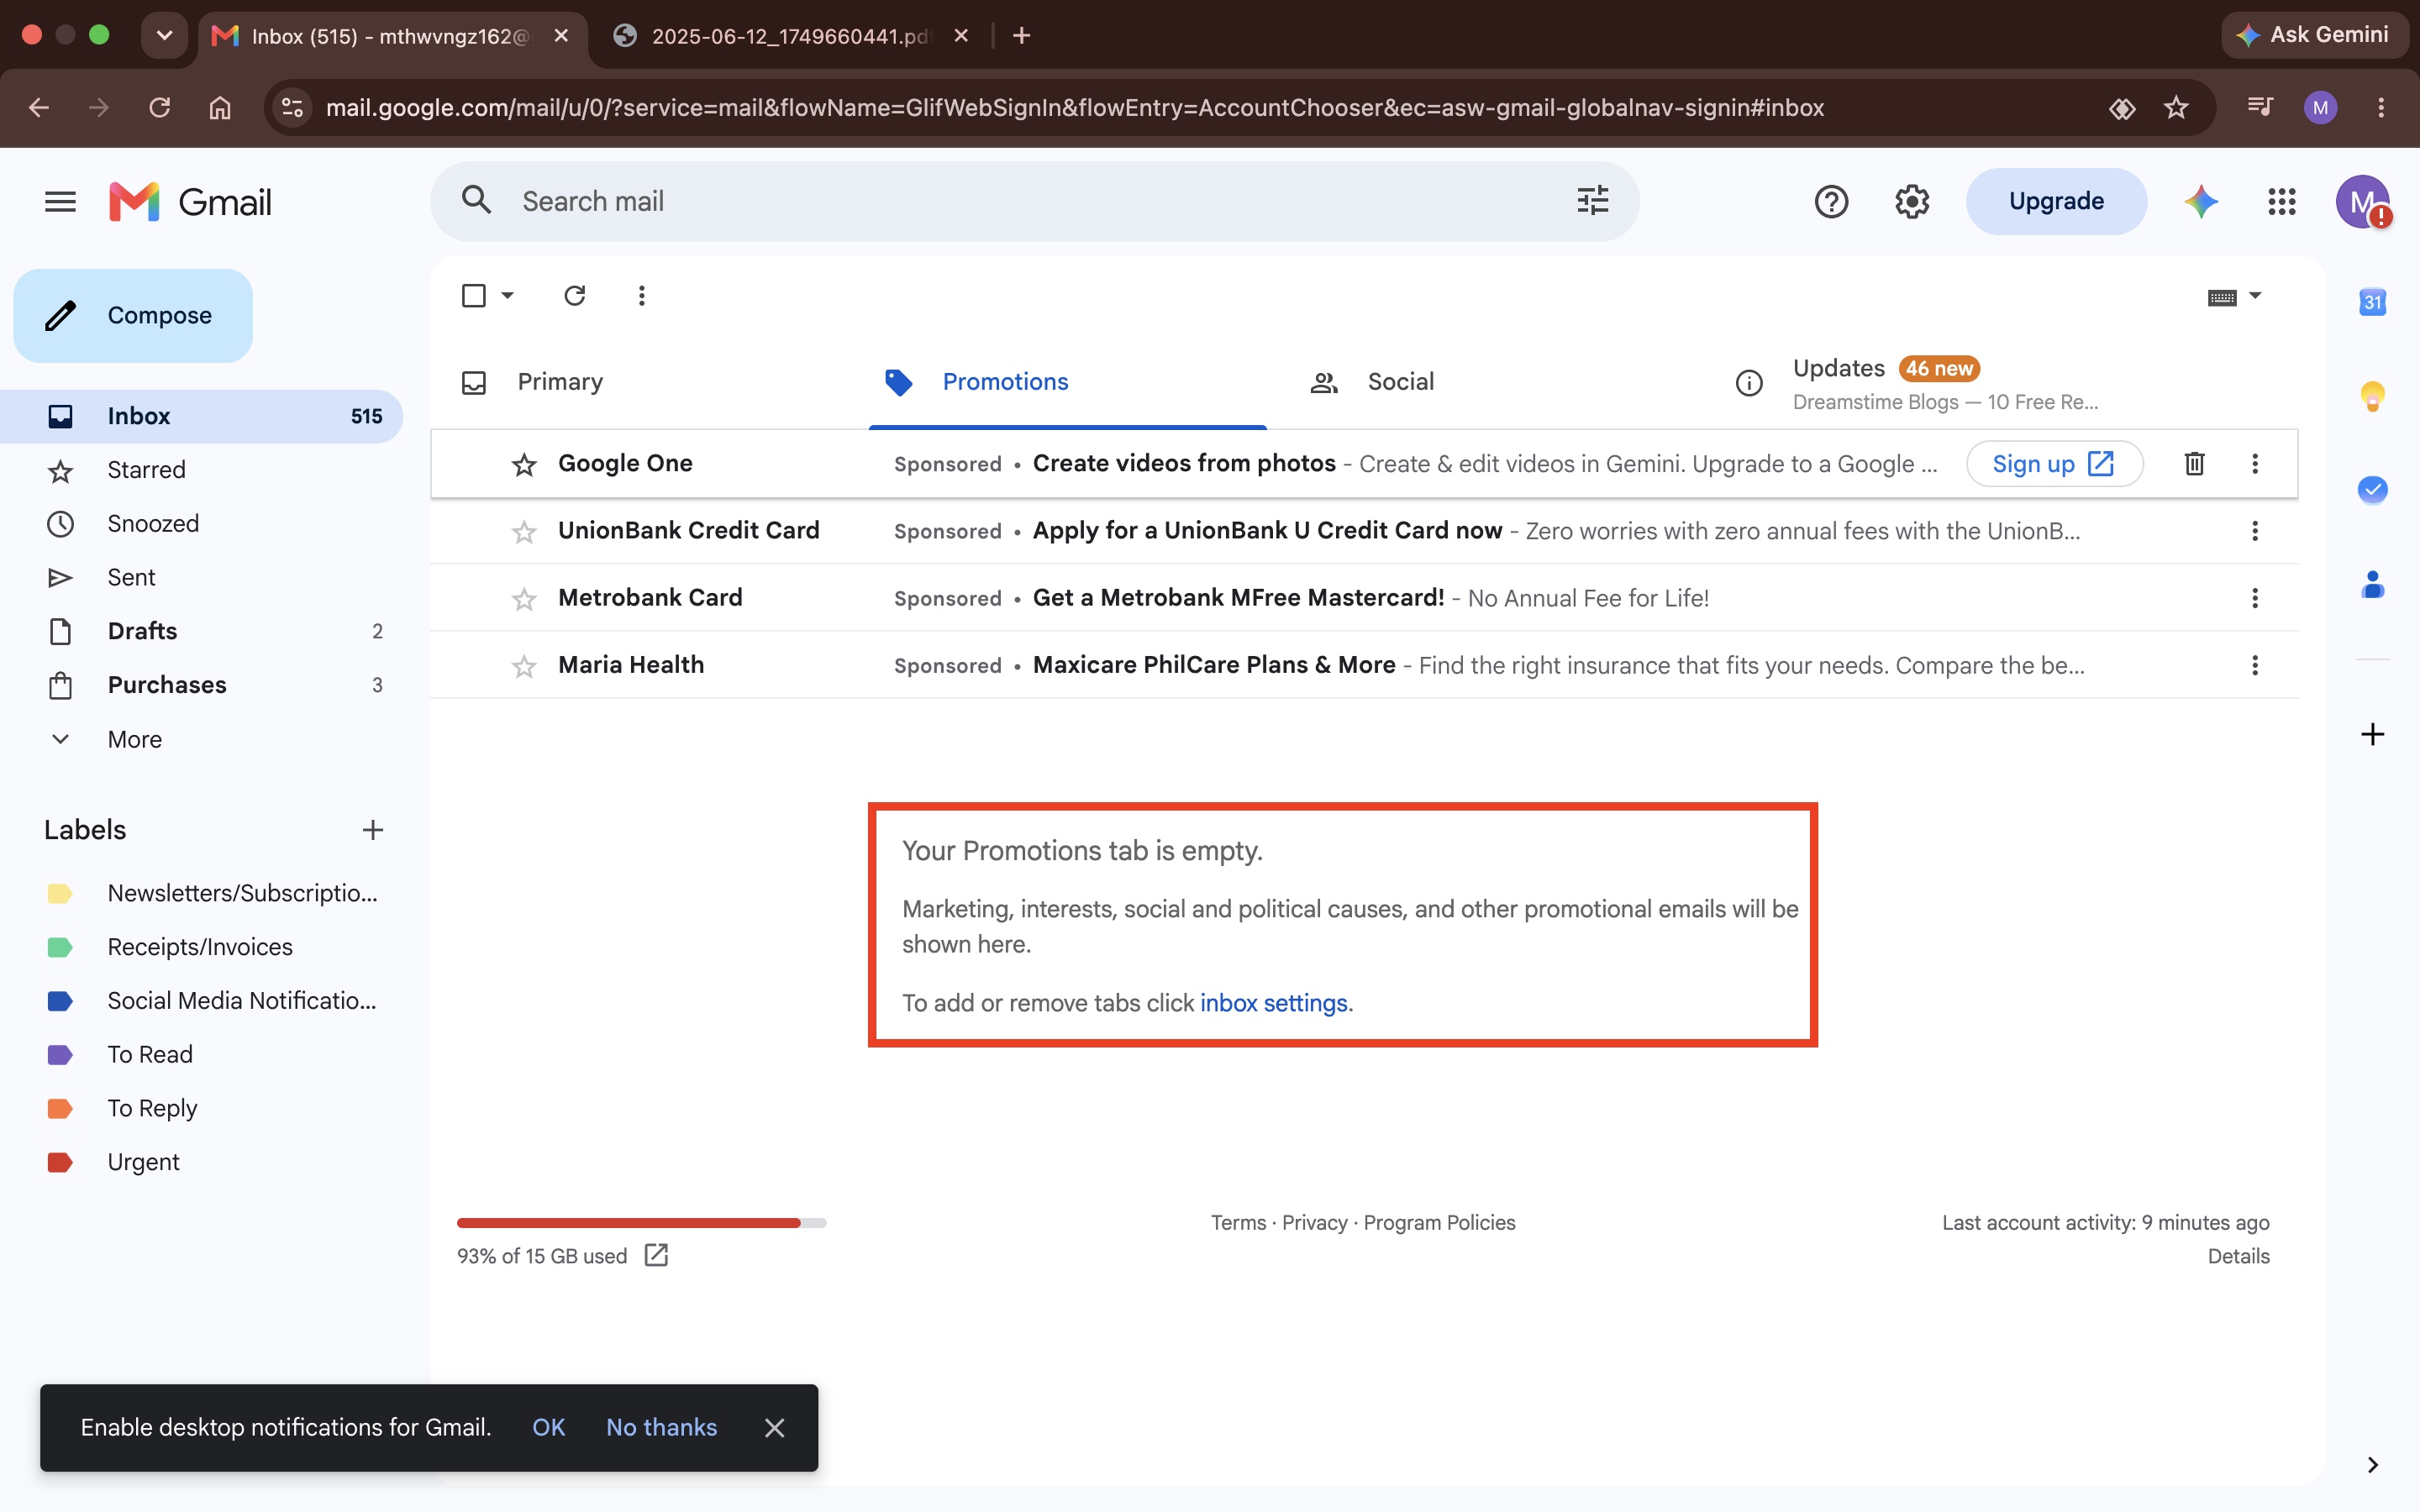Open the storage management link icon

tap(656, 1255)
